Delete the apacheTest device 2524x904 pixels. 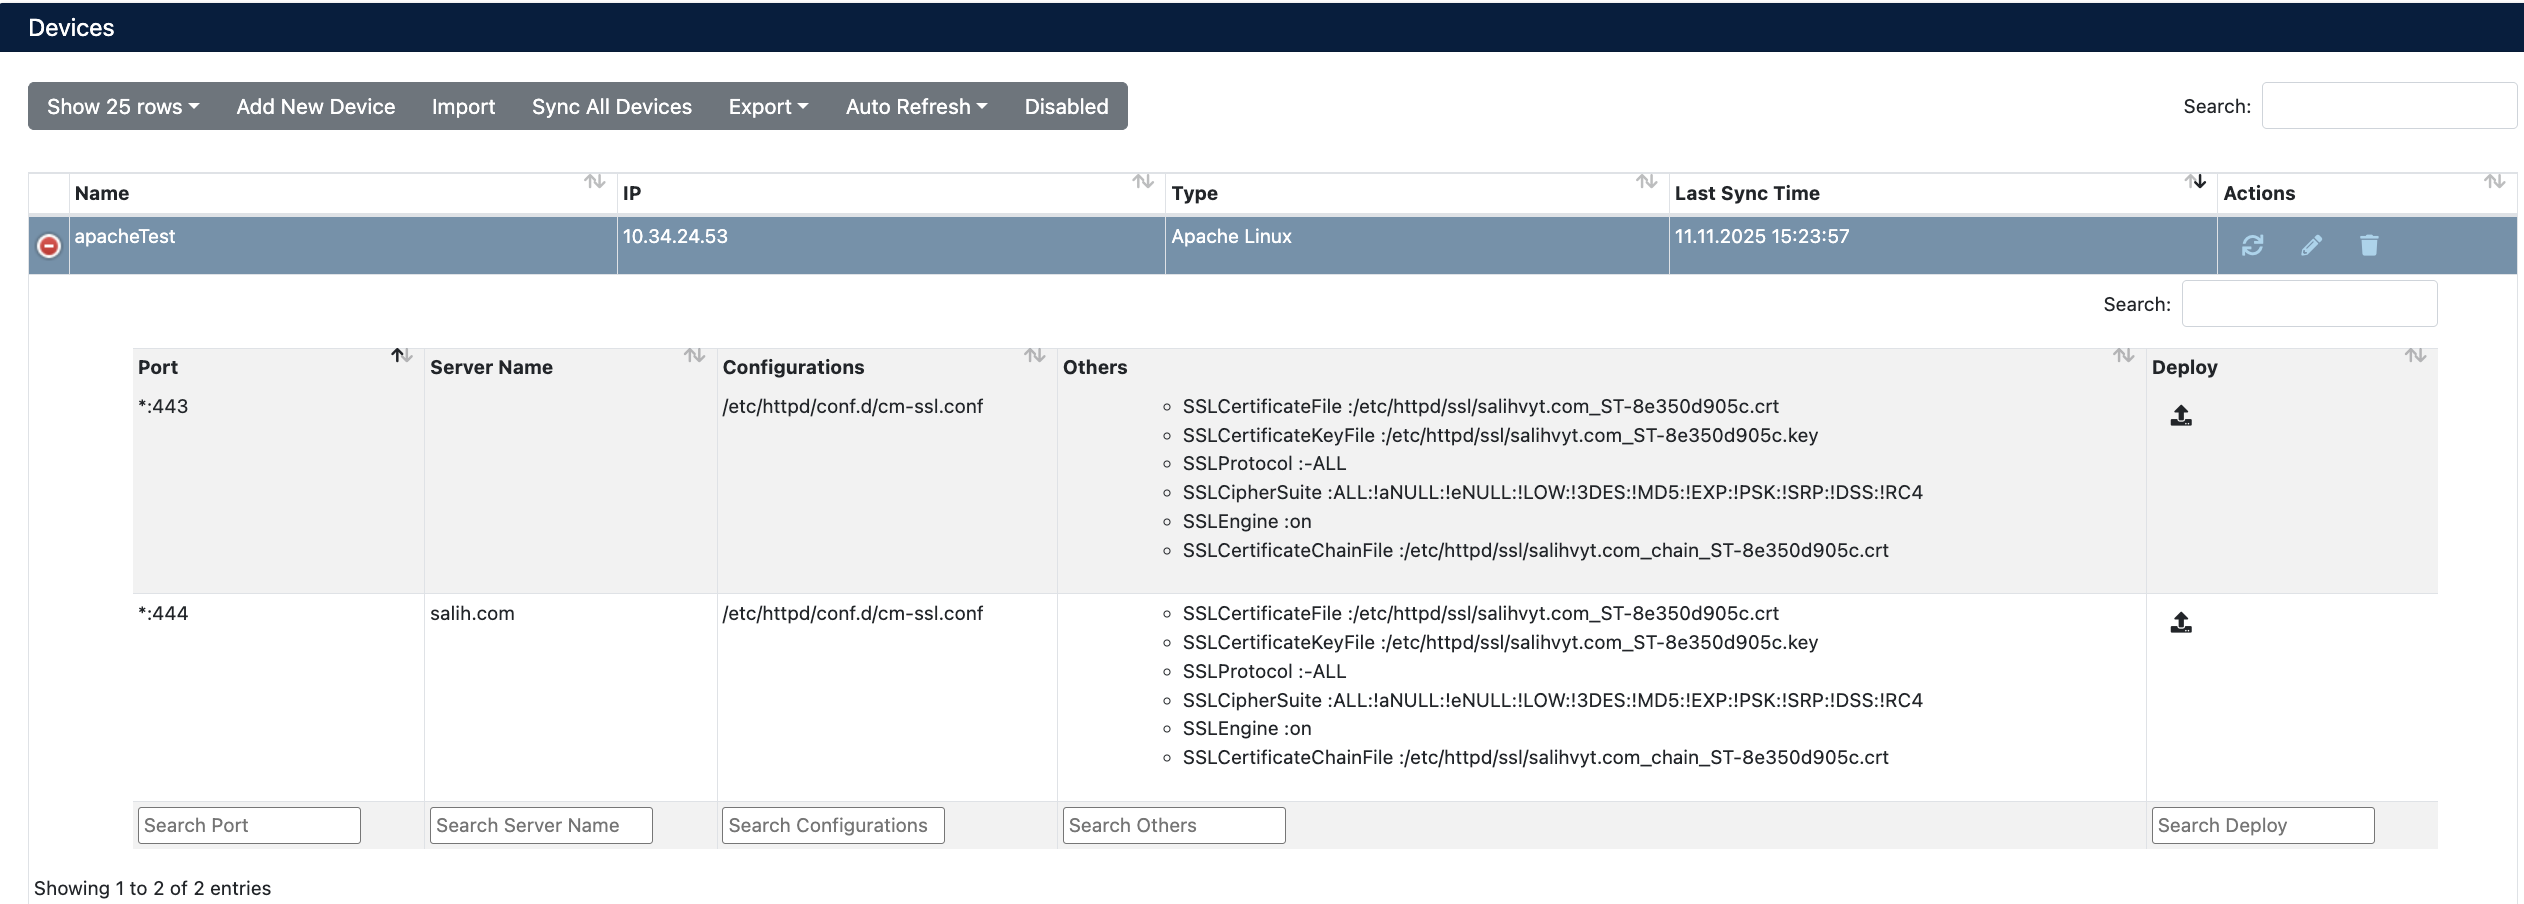(2367, 245)
